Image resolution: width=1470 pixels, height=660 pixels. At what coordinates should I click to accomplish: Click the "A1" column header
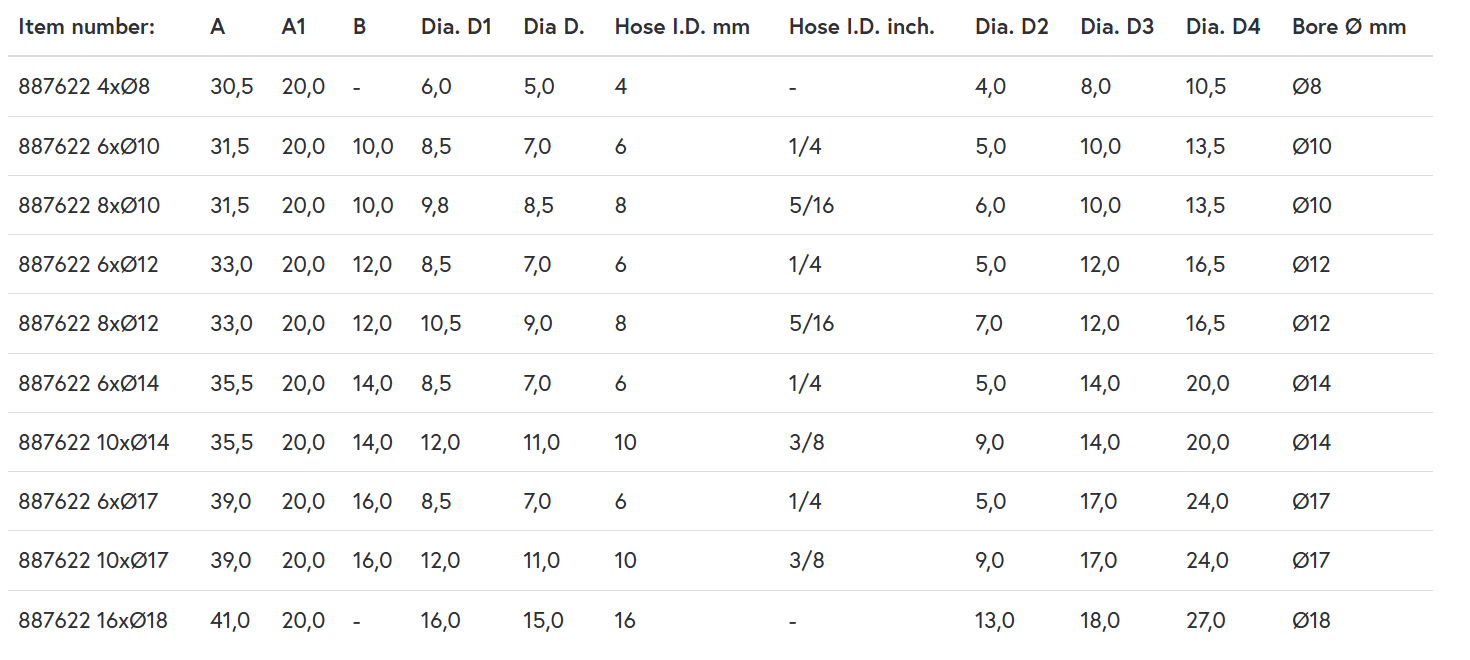coord(294,27)
